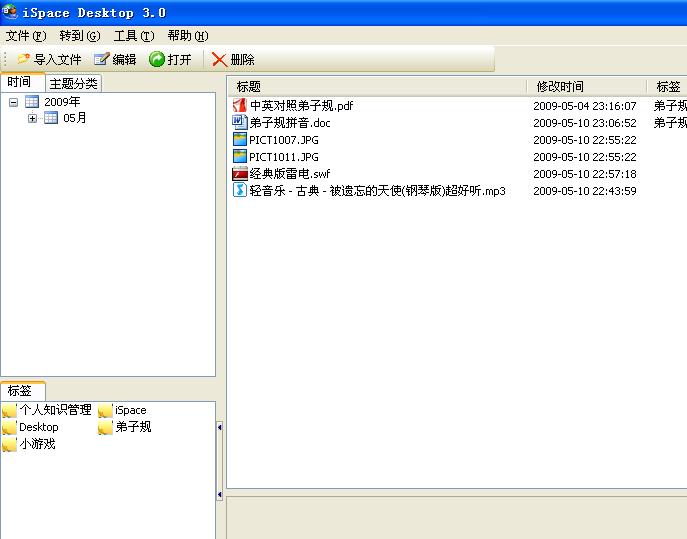This screenshot has width=687, height=539.
Task: Collapse the 2009年 tree node
Action: pos(14,103)
